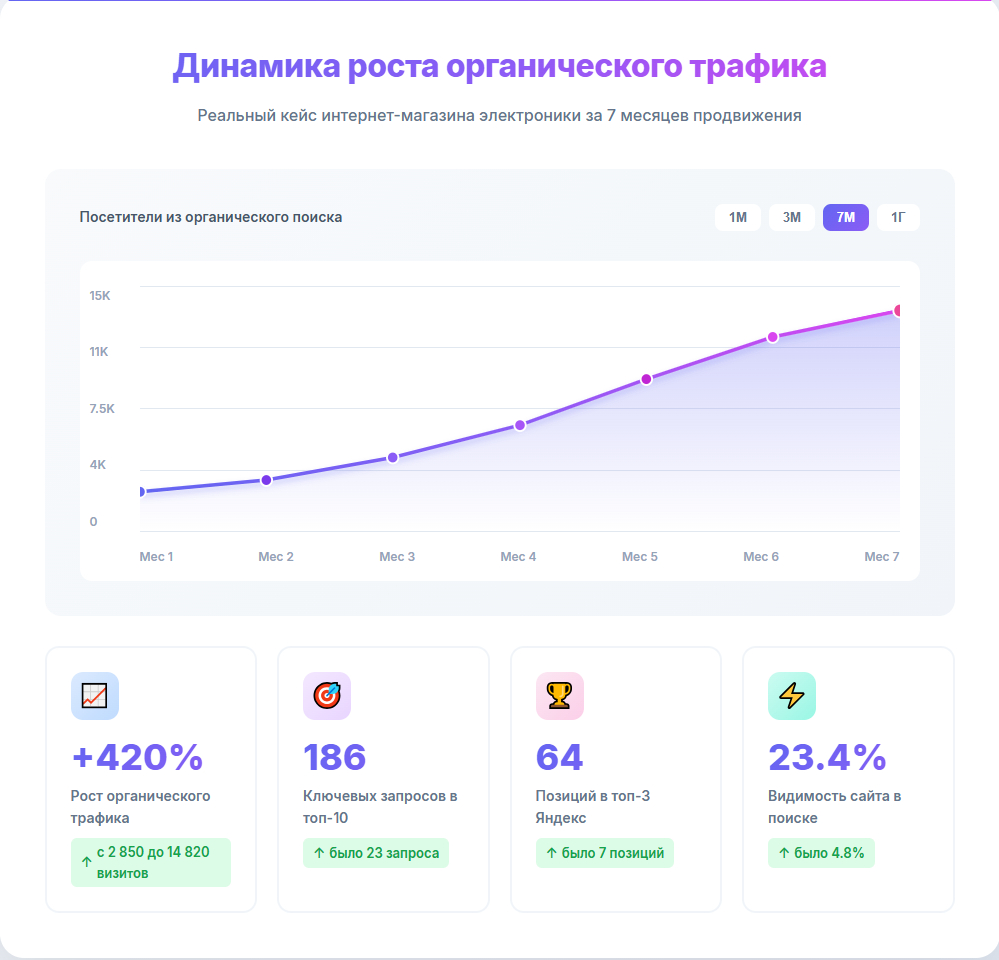Click subtitle about 'Реальный кейс интернет-магазина'
999x960 pixels.
pos(500,115)
